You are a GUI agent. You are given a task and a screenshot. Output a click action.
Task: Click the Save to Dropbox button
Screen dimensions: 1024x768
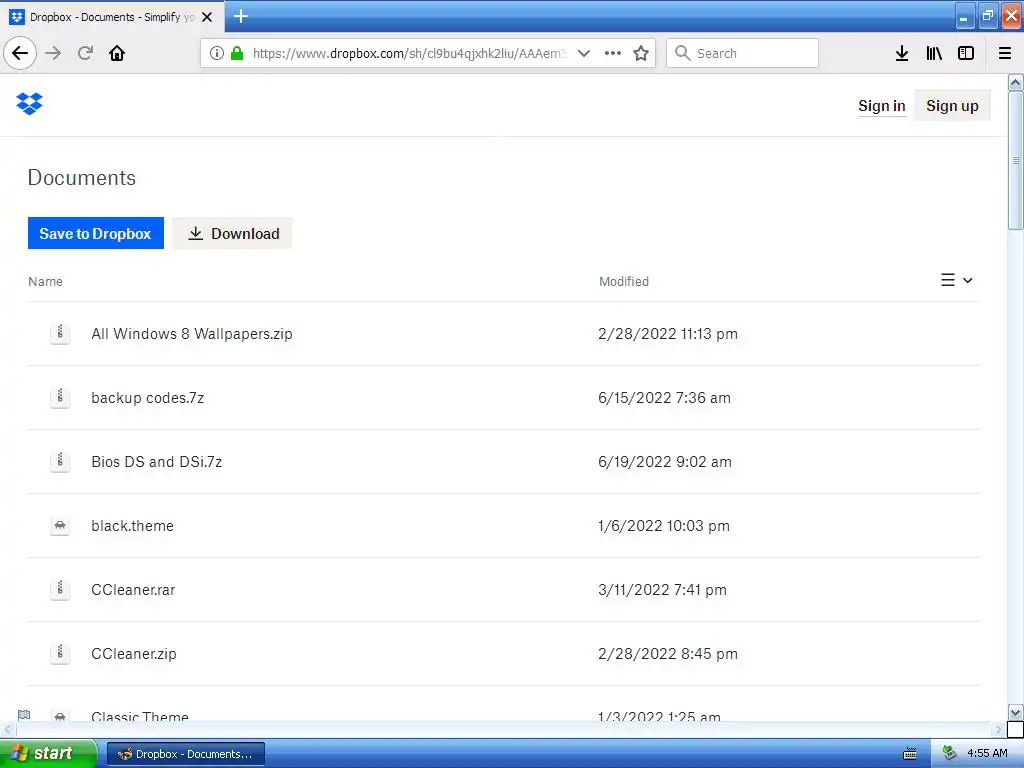95,233
